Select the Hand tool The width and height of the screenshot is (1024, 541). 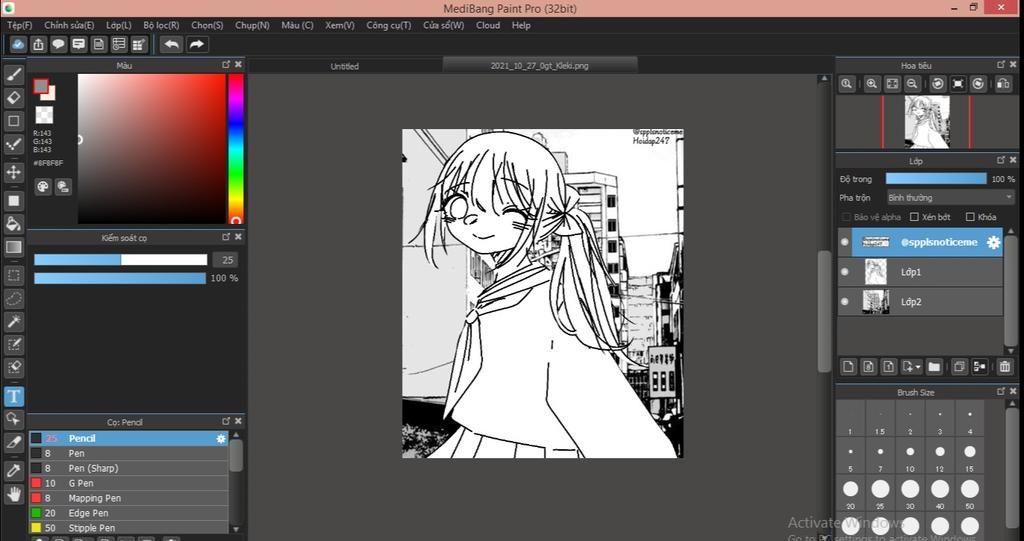[14, 494]
